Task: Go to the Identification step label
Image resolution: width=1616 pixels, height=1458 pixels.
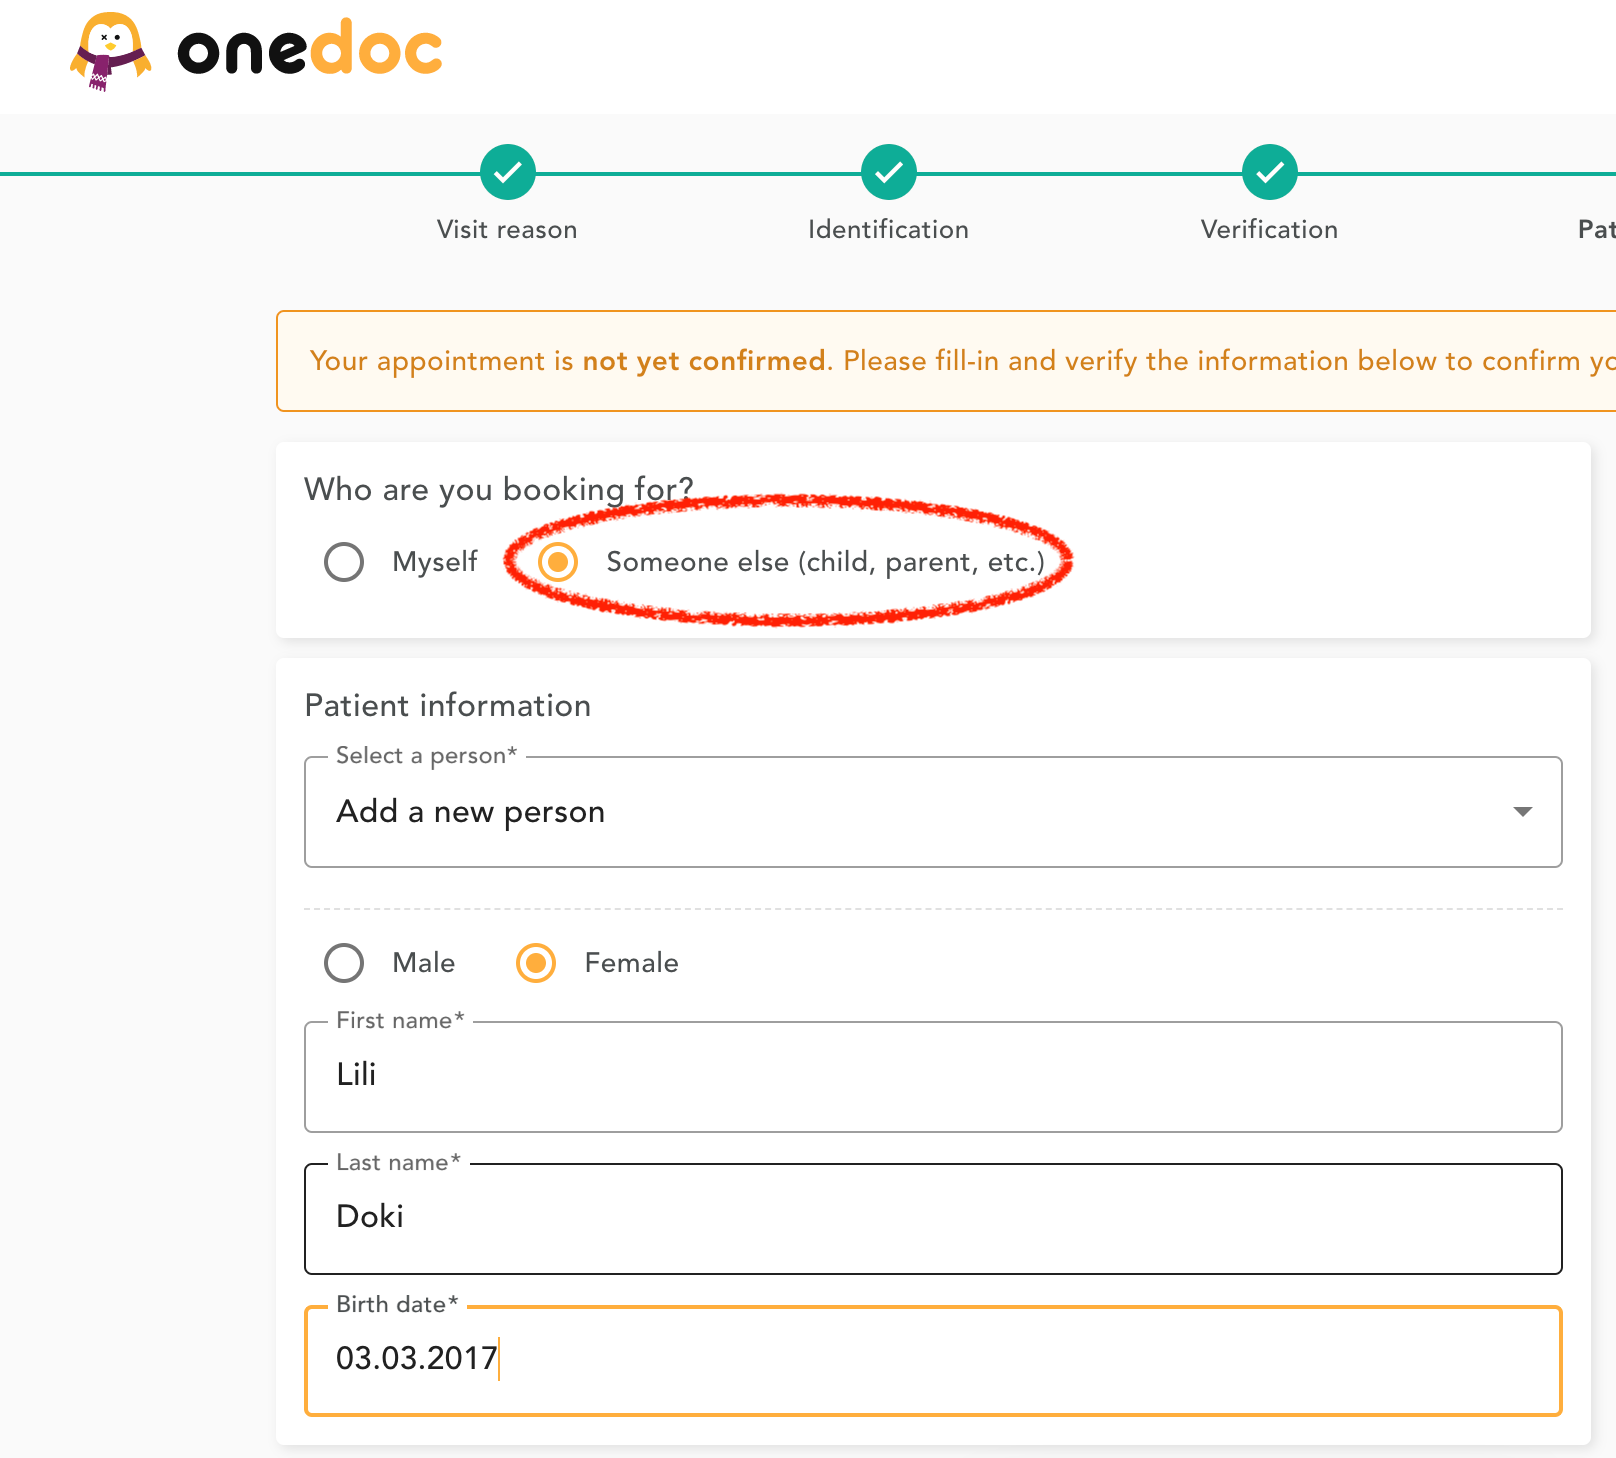Action: [x=888, y=230]
